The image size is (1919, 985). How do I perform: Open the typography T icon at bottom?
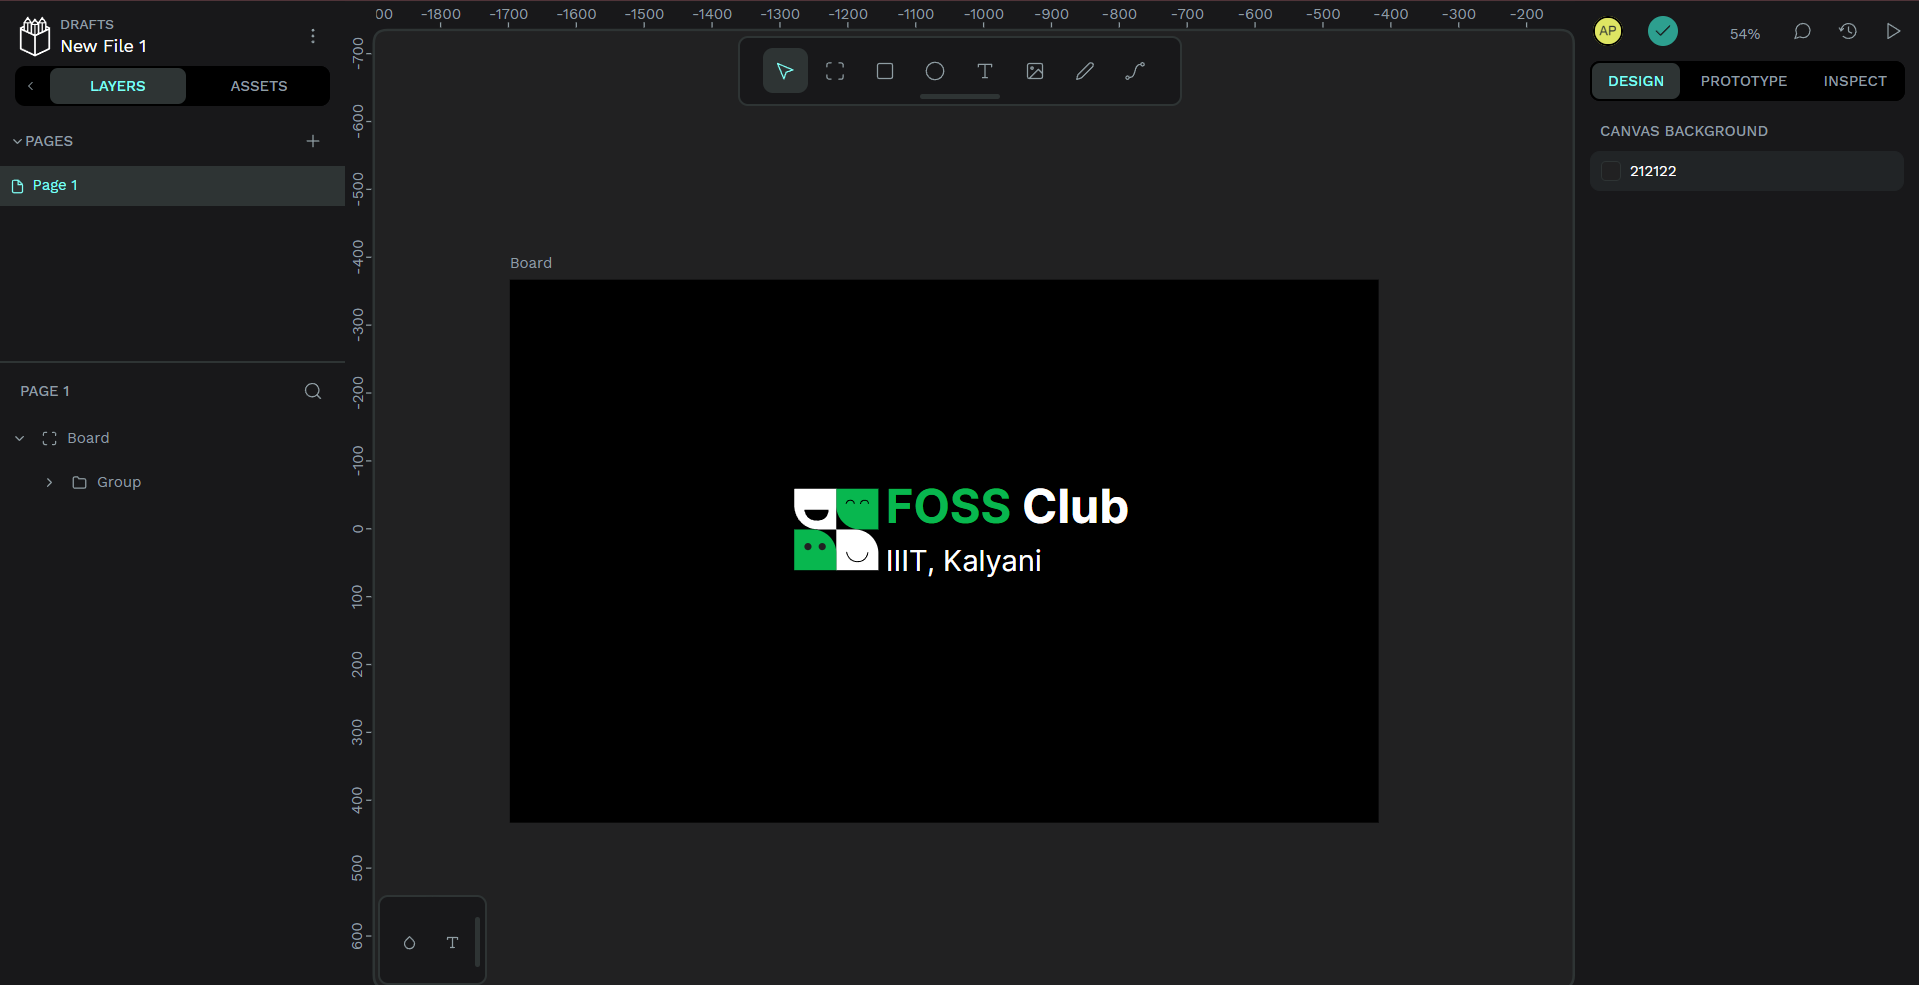pyautogui.click(x=452, y=943)
